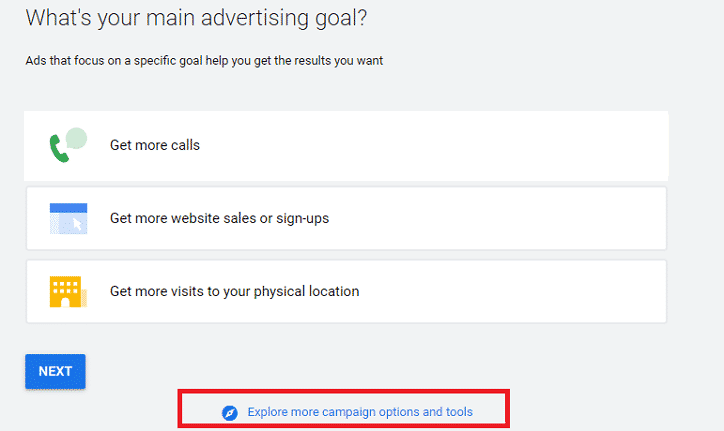This screenshot has width=724, height=431.
Task: Click the blue title bar of the website icon
Action: pos(68,206)
